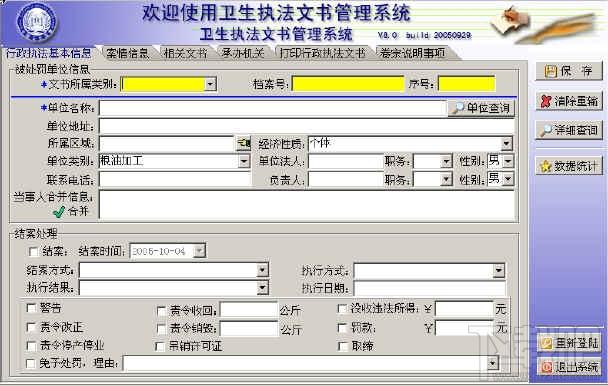Expand 单位类别 dropdown
This screenshot has width=608, height=386.
[244, 161]
